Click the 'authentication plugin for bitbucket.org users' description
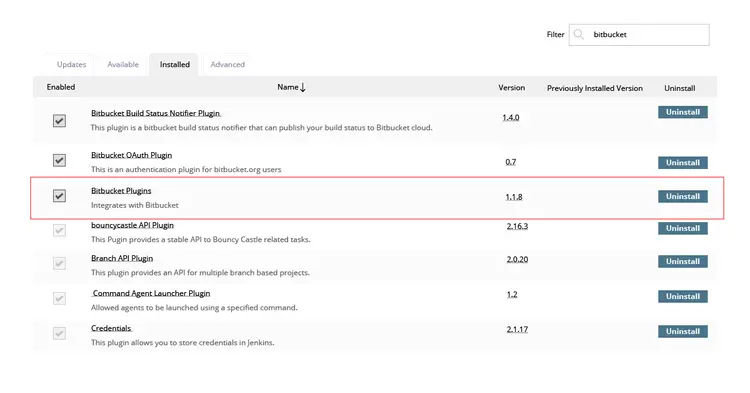 tap(186, 169)
